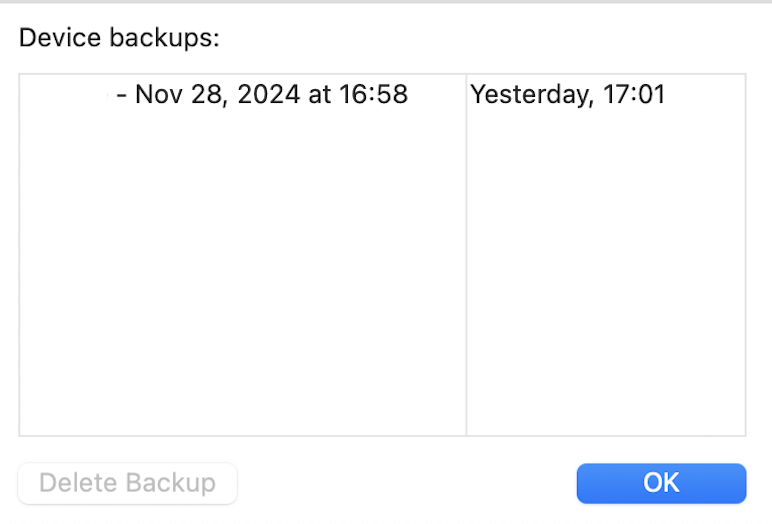
Task: Click the Device backups label
Action: click(x=119, y=39)
